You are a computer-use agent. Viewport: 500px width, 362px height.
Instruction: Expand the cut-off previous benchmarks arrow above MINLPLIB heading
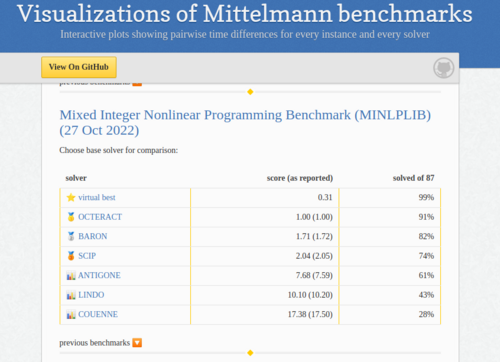[x=137, y=84]
